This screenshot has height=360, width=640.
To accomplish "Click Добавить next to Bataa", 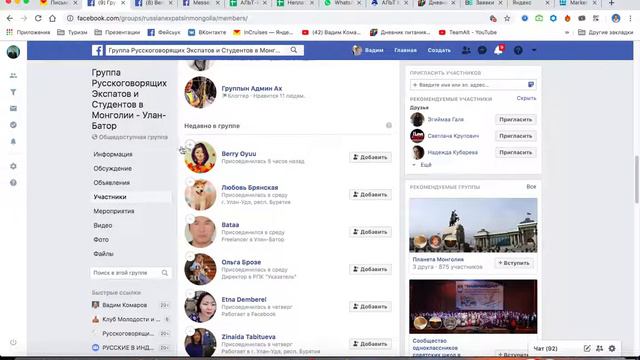I will point(370,232).
